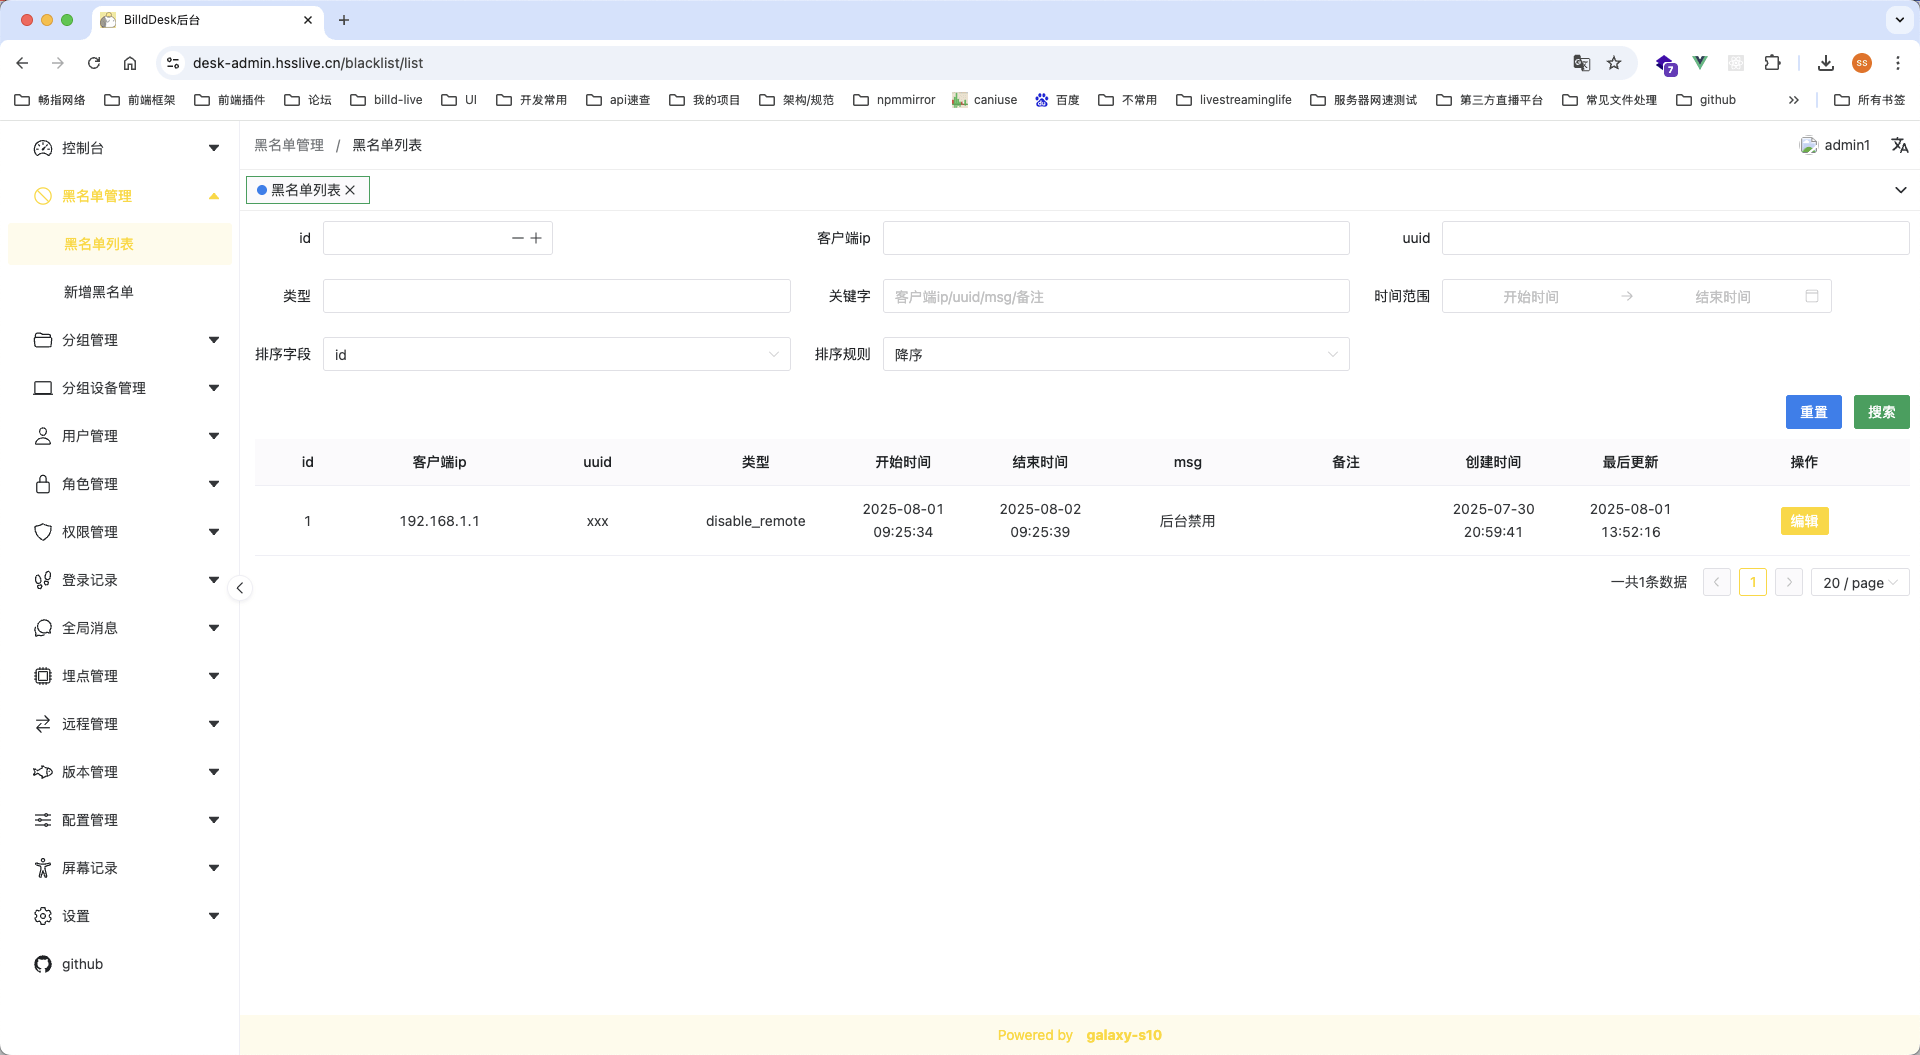Image resolution: width=1920 pixels, height=1055 pixels.
Task: Click the 黑名单管理 breadcrumb
Action: pyautogui.click(x=289, y=145)
